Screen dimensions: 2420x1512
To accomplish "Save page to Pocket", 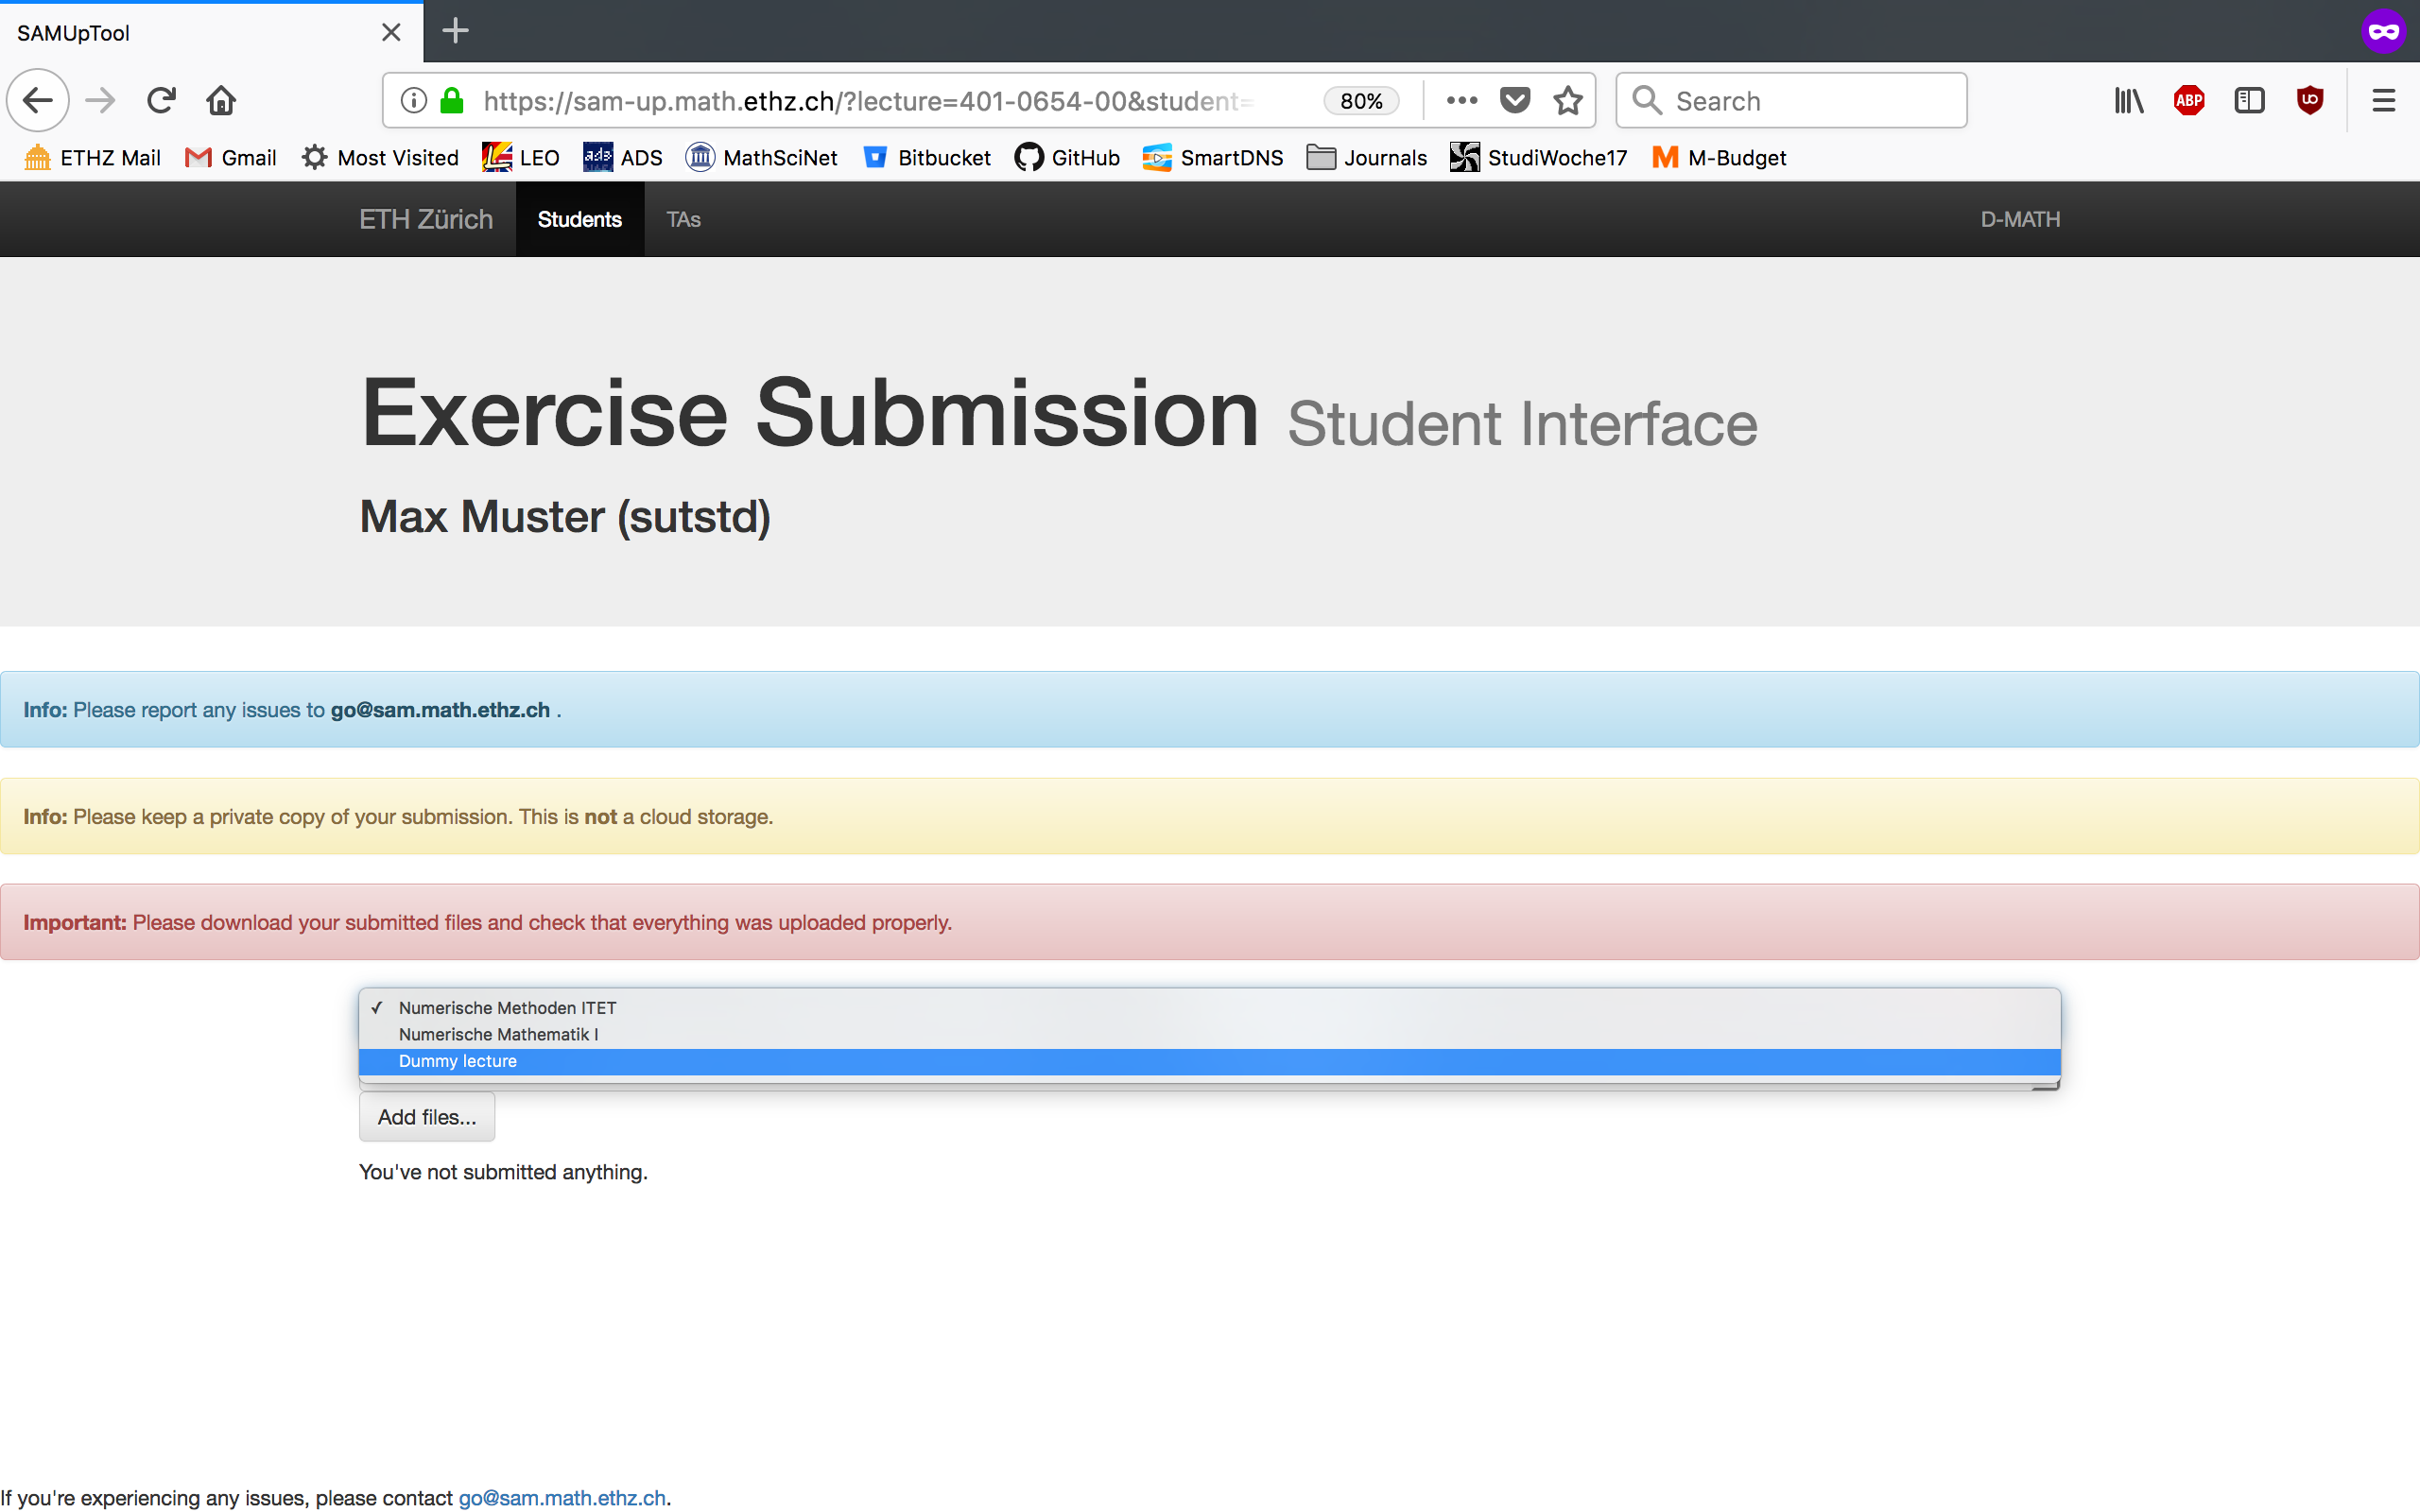I will pyautogui.click(x=1515, y=100).
